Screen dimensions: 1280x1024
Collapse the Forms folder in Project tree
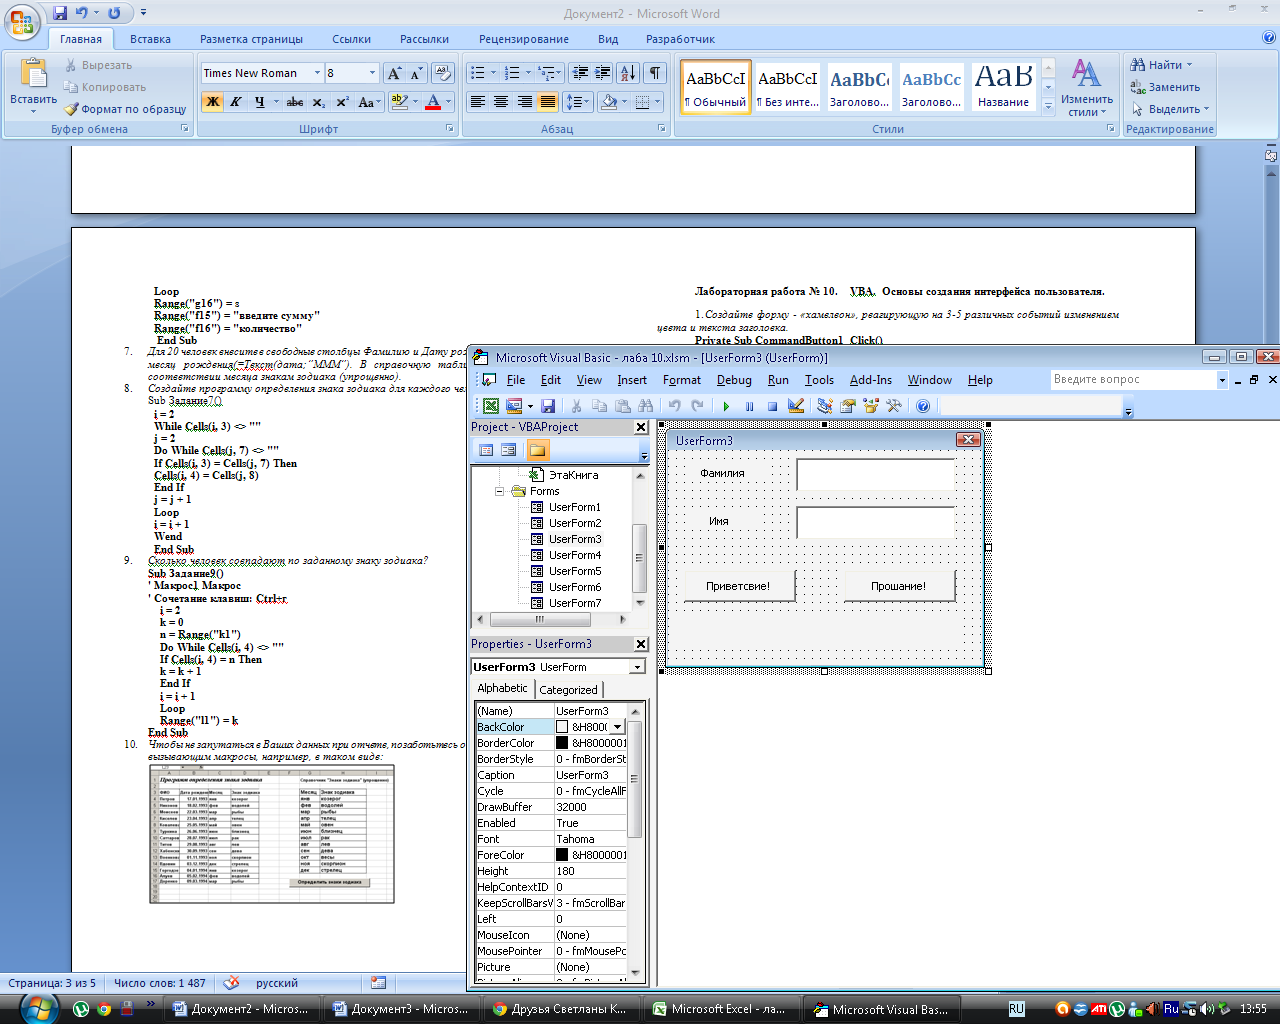(x=499, y=491)
